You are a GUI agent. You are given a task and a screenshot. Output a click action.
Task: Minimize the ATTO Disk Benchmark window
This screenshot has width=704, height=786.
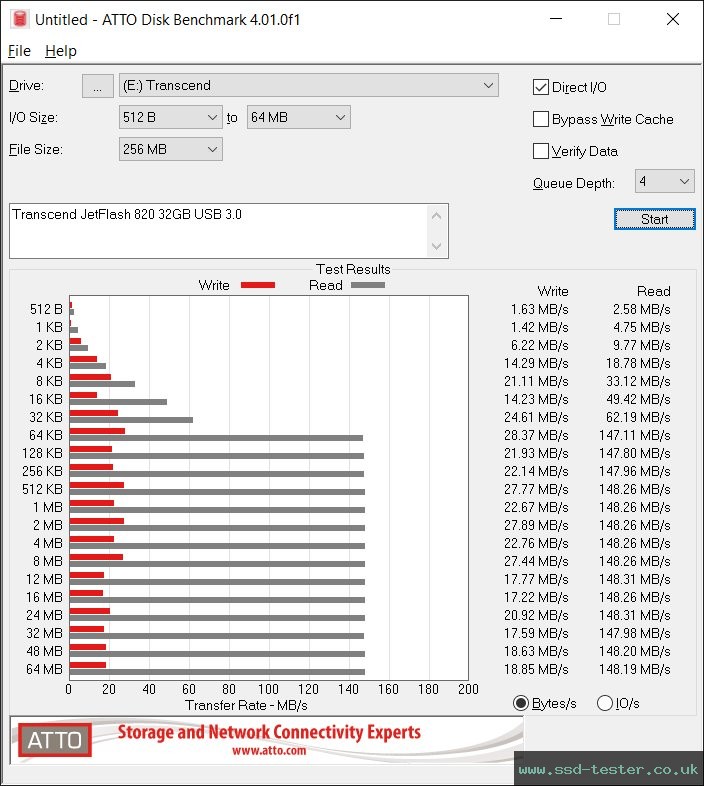pyautogui.click(x=556, y=19)
